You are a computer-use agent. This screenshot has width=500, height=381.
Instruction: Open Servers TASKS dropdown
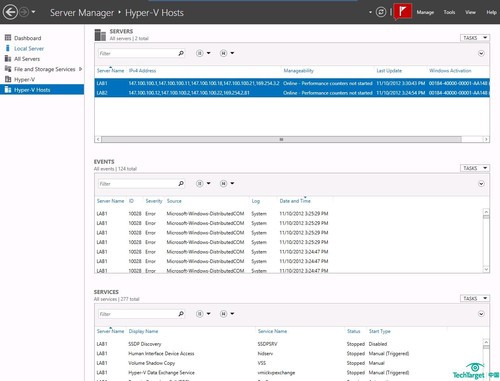coord(475,38)
